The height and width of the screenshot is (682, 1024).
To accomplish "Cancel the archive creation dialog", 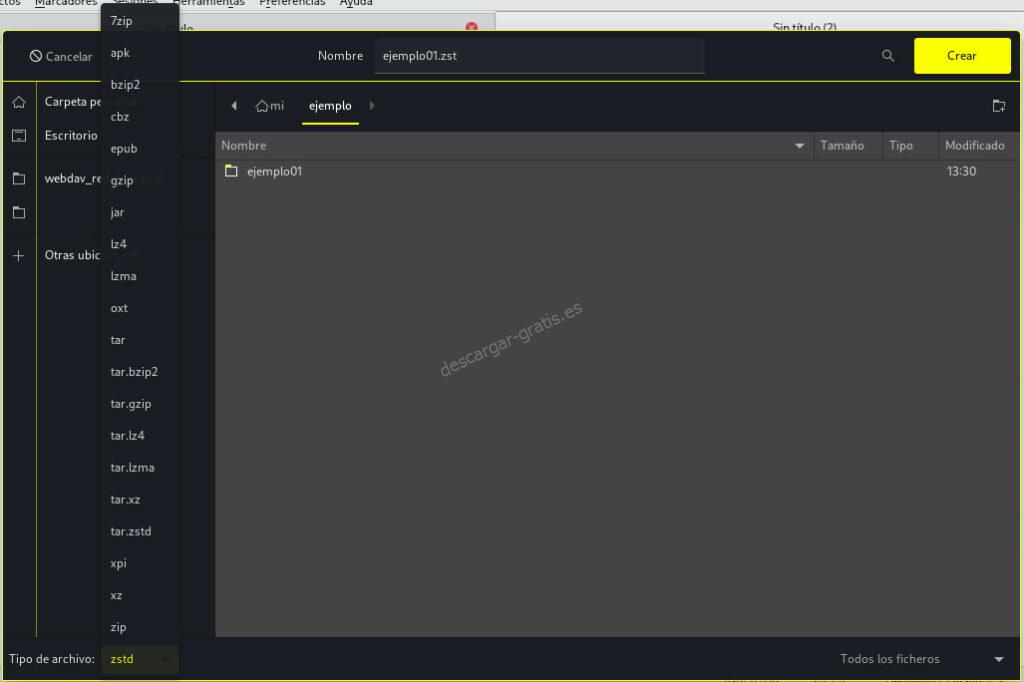I will [61, 57].
